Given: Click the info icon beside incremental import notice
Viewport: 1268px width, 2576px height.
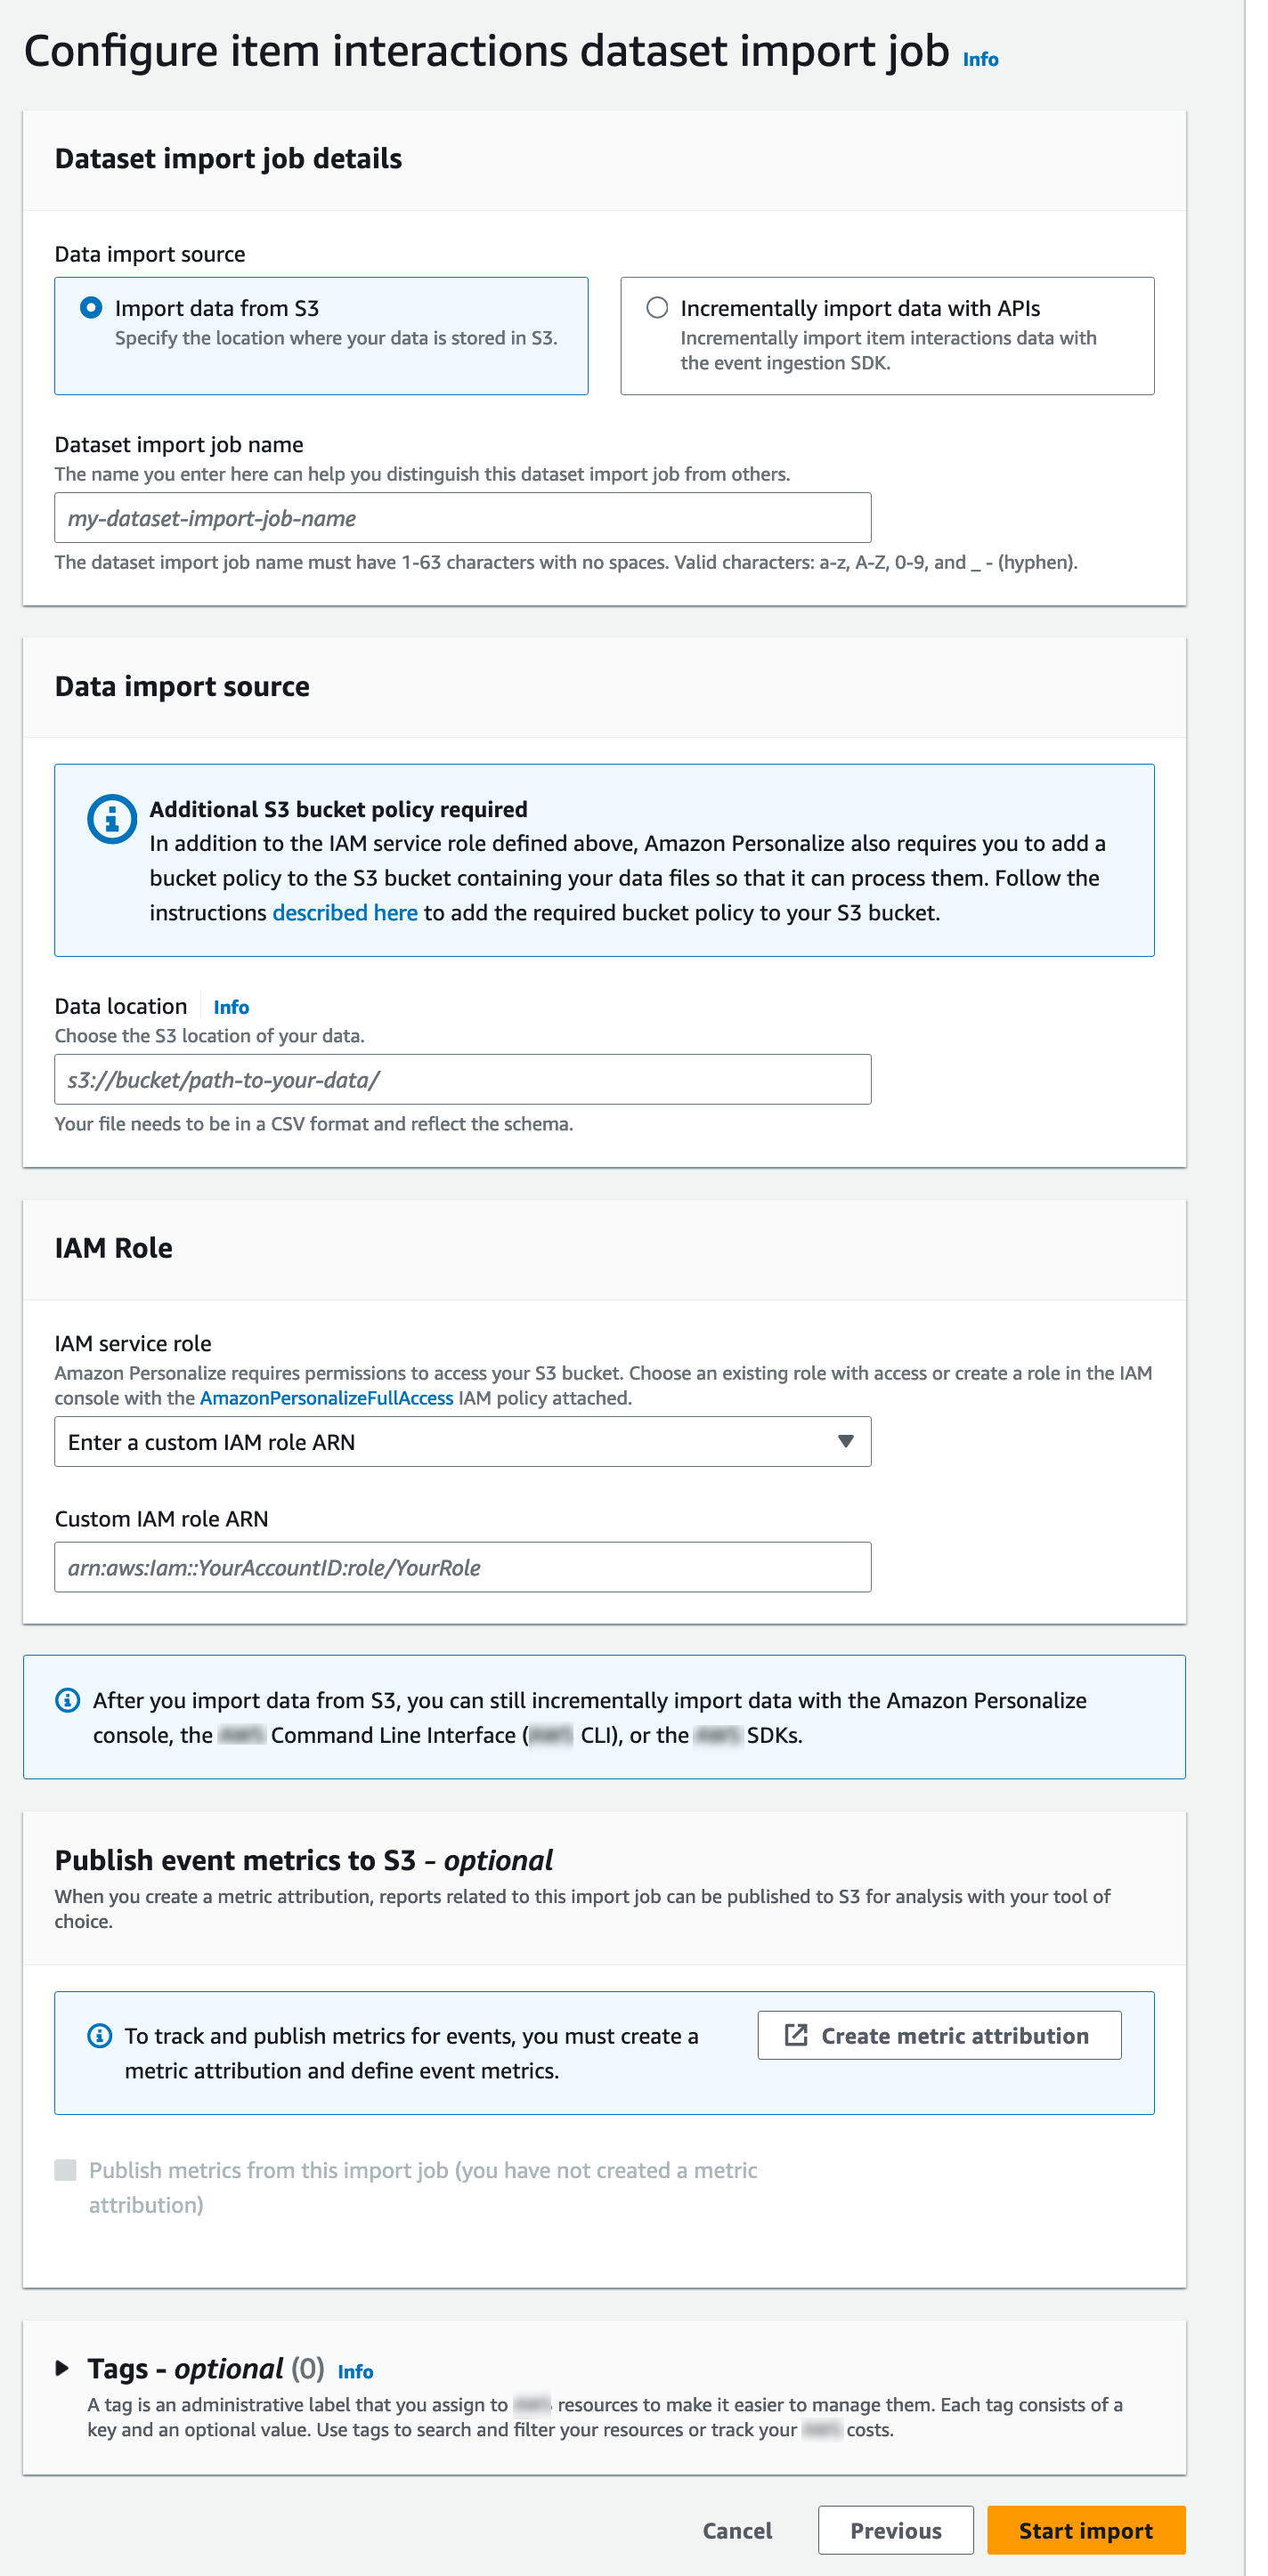Looking at the screenshot, I should click(67, 1700).
